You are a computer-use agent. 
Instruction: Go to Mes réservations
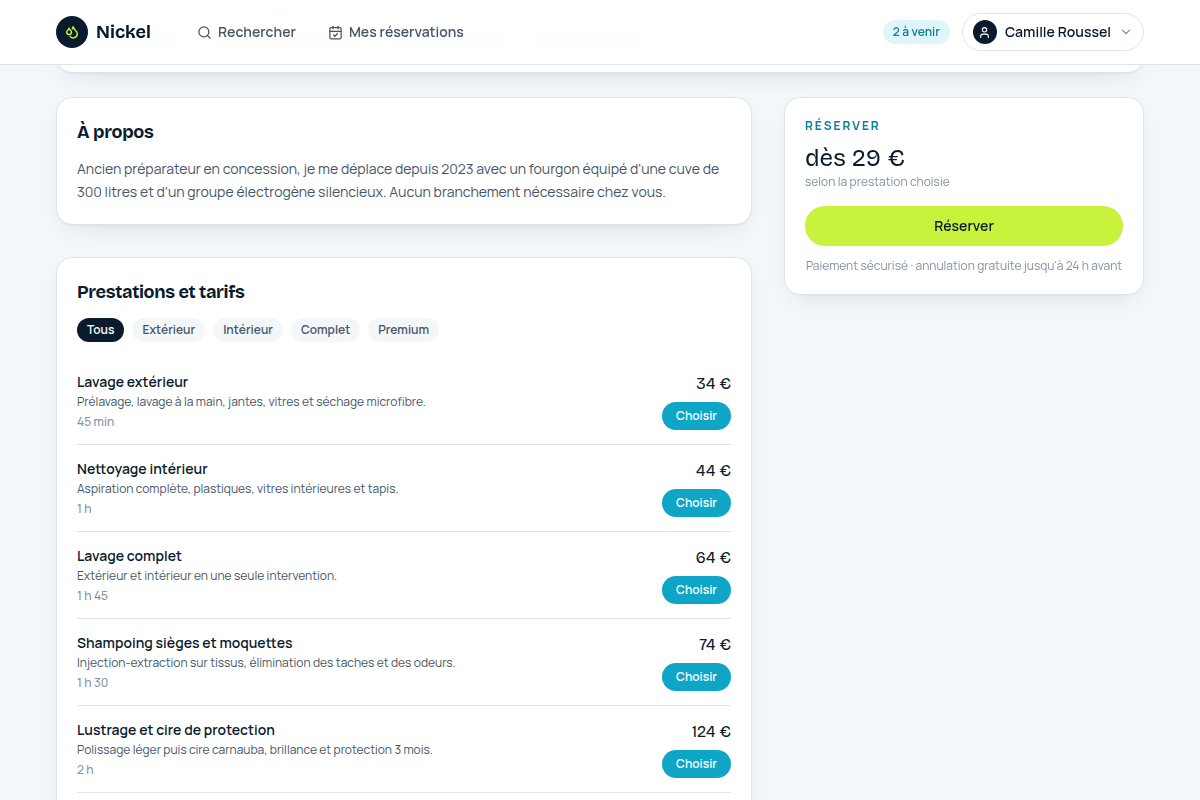pos(396,32)
